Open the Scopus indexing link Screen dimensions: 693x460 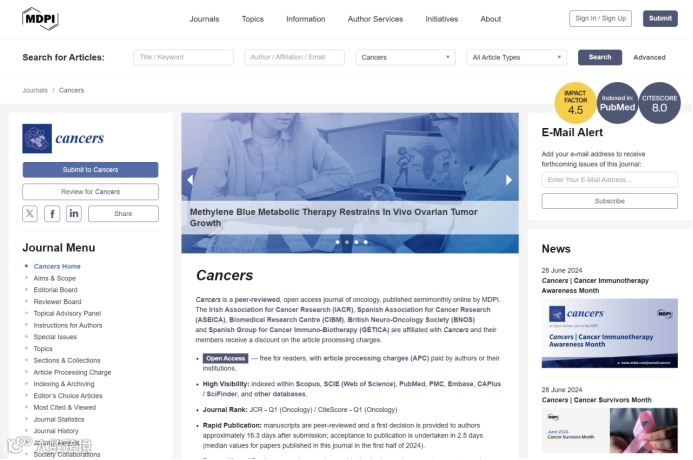coord(308,384)
